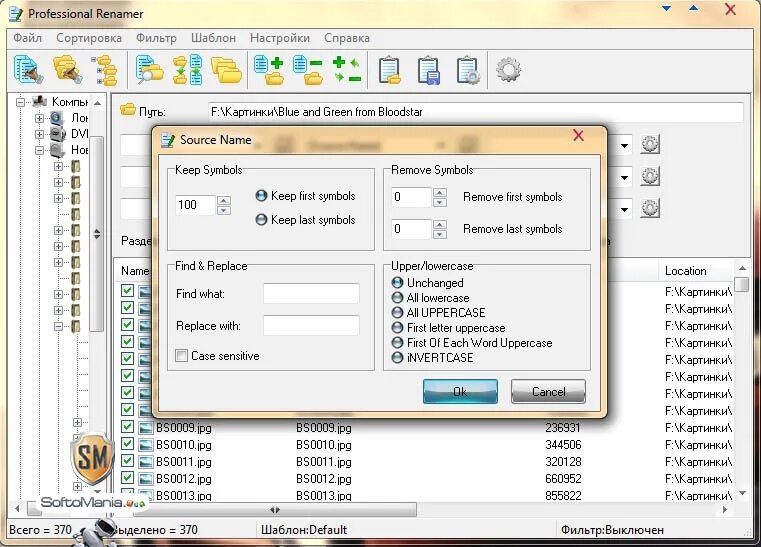
Task: Click the folder tree vertical scrollbar
Action: tap(97, 234)
